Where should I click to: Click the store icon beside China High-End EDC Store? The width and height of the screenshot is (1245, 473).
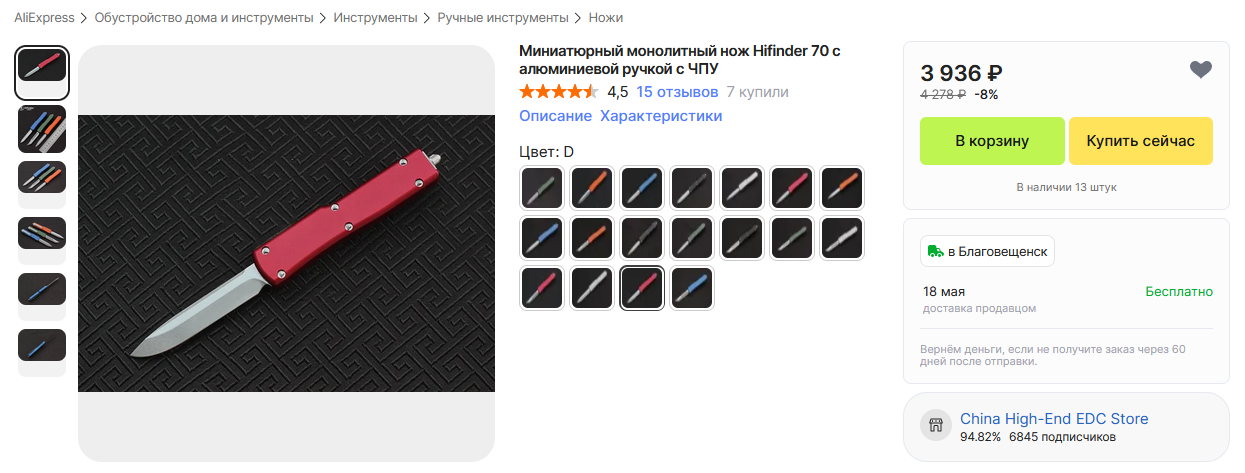[936, 425]
